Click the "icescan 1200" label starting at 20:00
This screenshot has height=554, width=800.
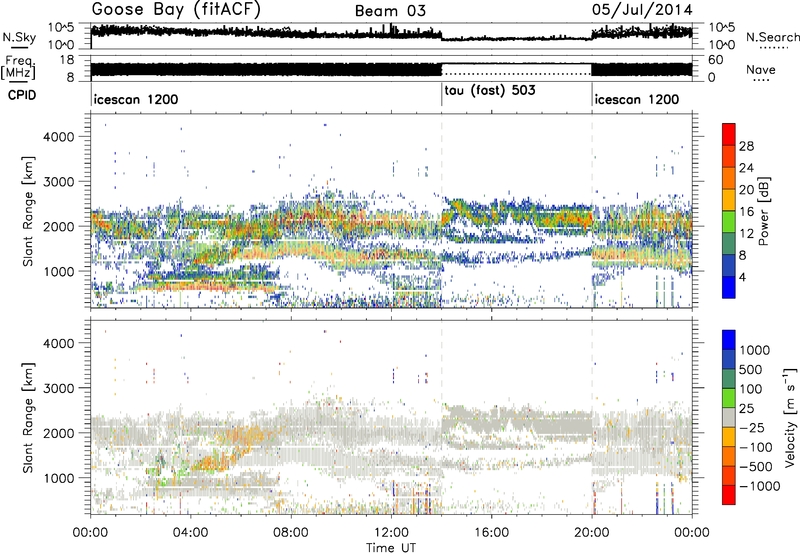[637, 99]
